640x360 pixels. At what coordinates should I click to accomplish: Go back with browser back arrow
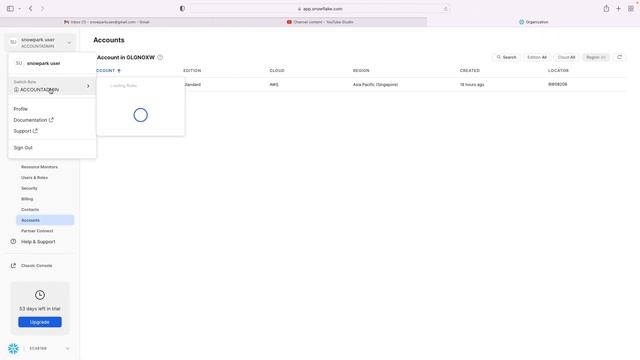click(x=31, y=9)
